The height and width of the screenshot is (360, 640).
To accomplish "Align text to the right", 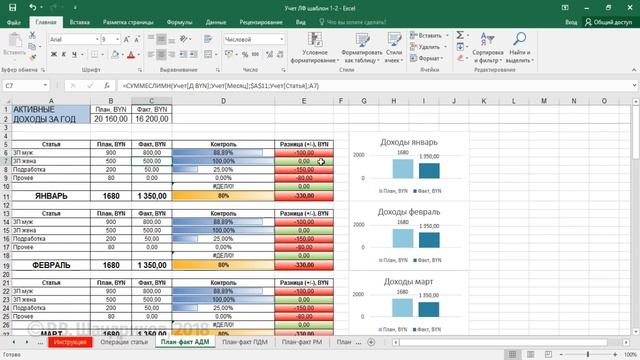I will pos(172,54).
